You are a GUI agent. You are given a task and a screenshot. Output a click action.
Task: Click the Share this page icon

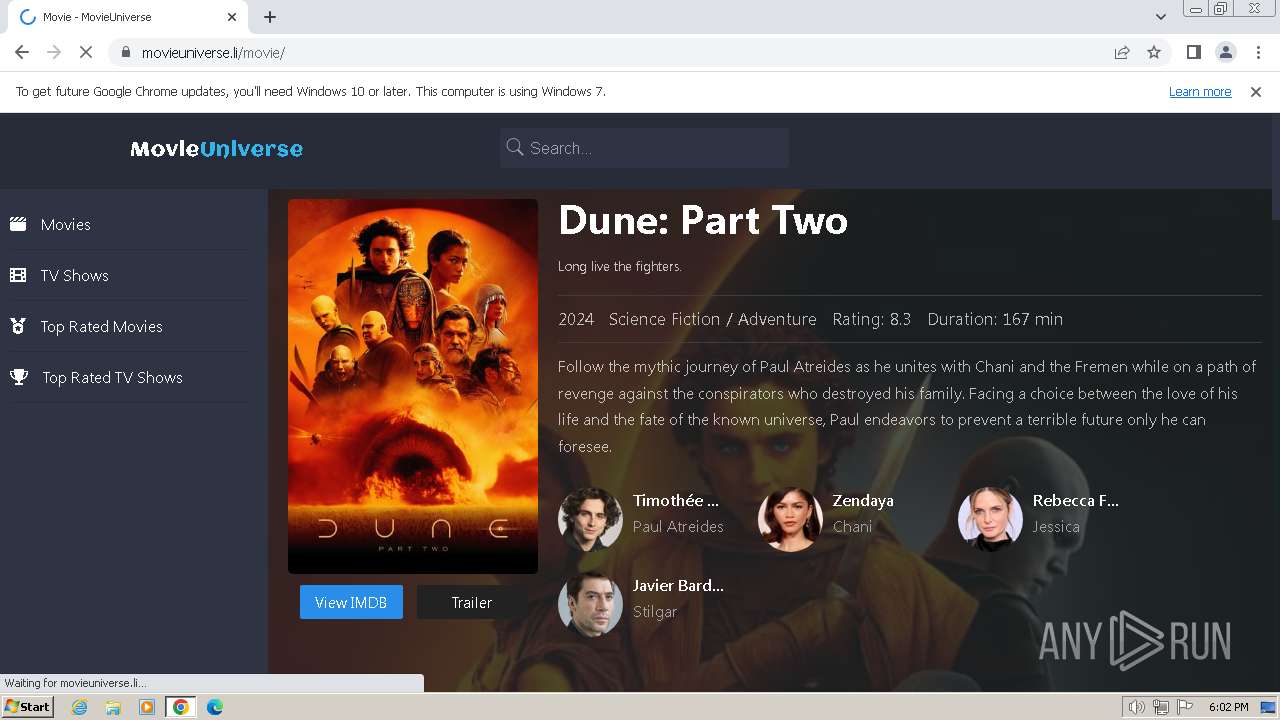tap(1122, 53)
